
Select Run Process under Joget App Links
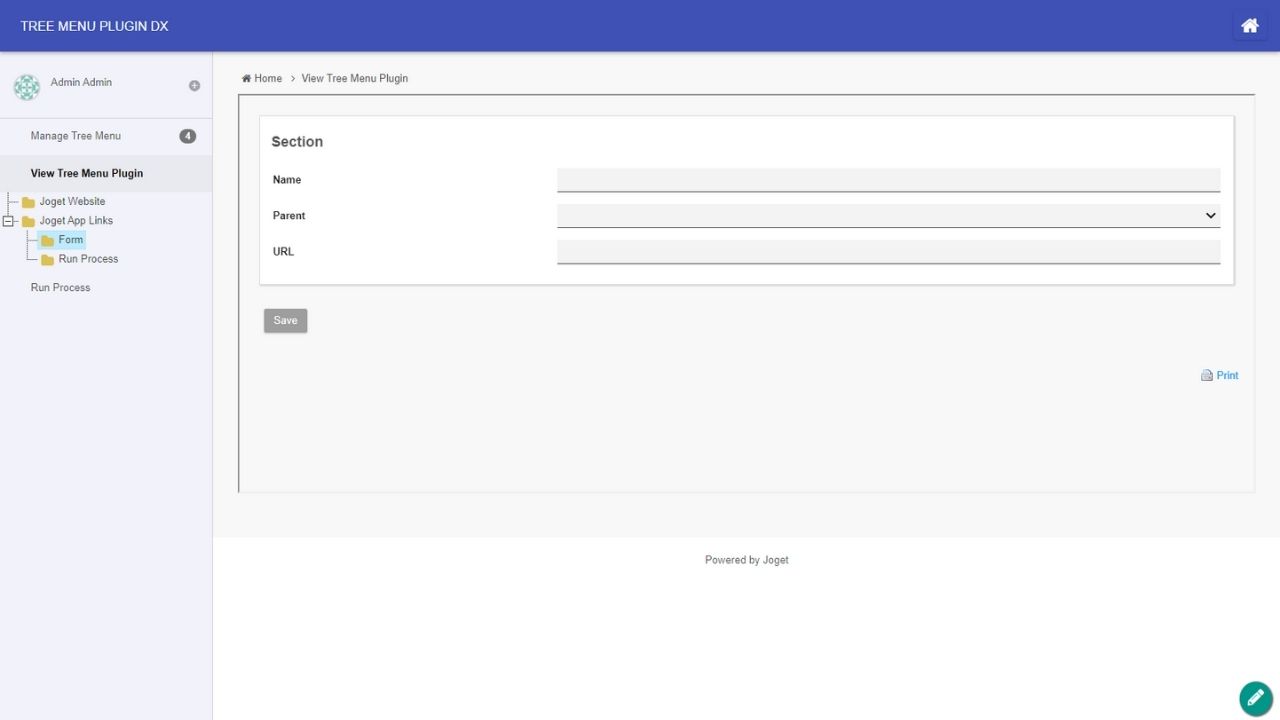pos(88,259)
